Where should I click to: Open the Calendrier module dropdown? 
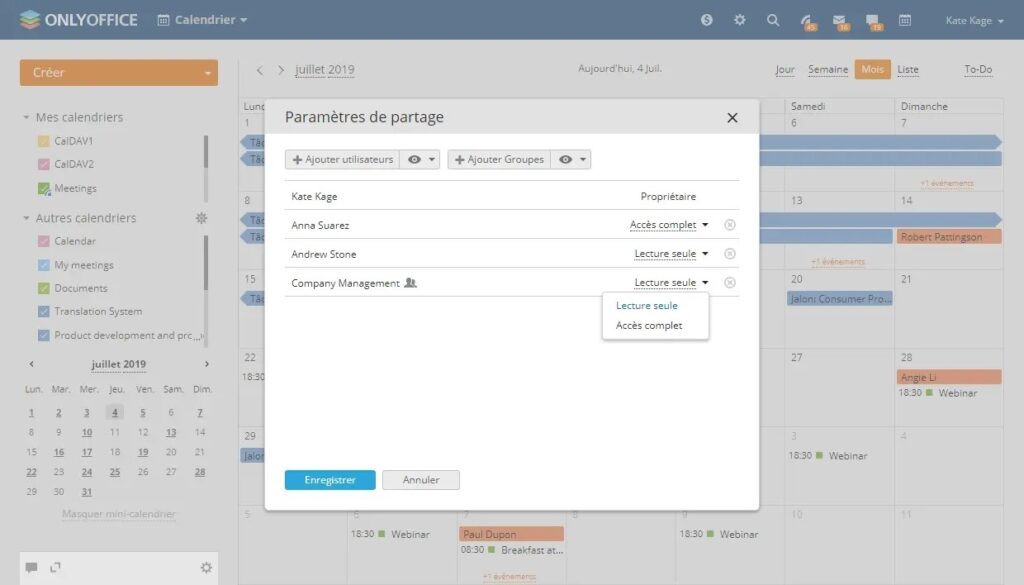pos(202,20)
